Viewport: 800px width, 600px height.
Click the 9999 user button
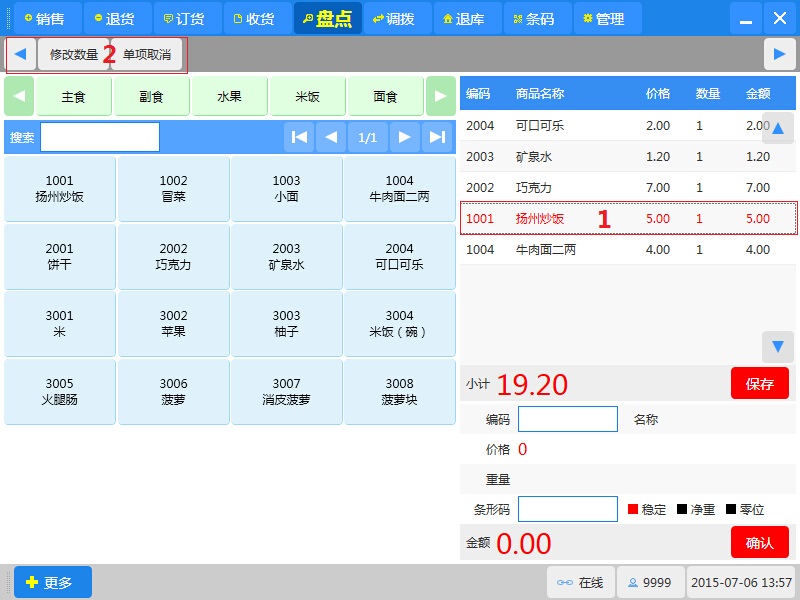651,582
